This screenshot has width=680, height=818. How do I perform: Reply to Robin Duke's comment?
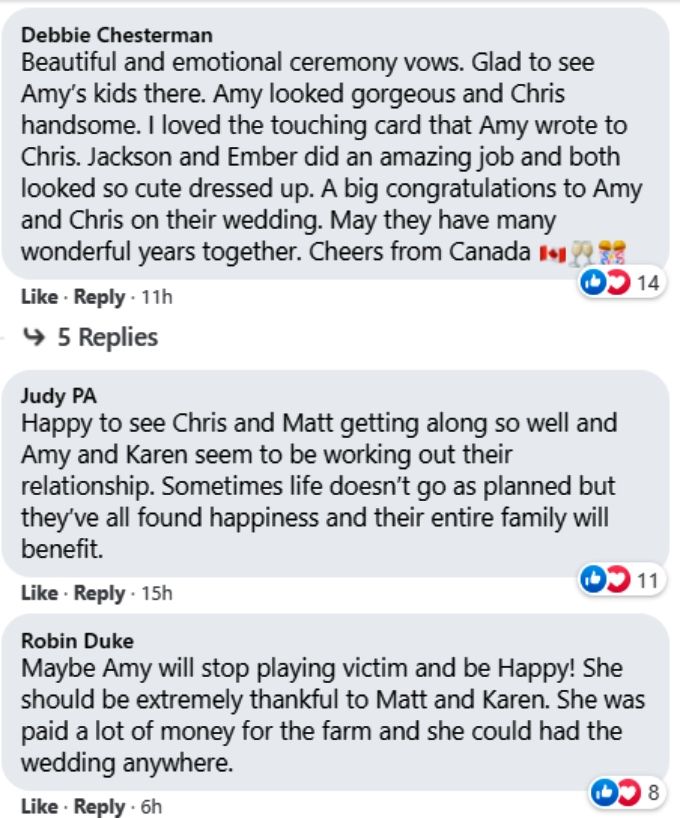(99, 807)
